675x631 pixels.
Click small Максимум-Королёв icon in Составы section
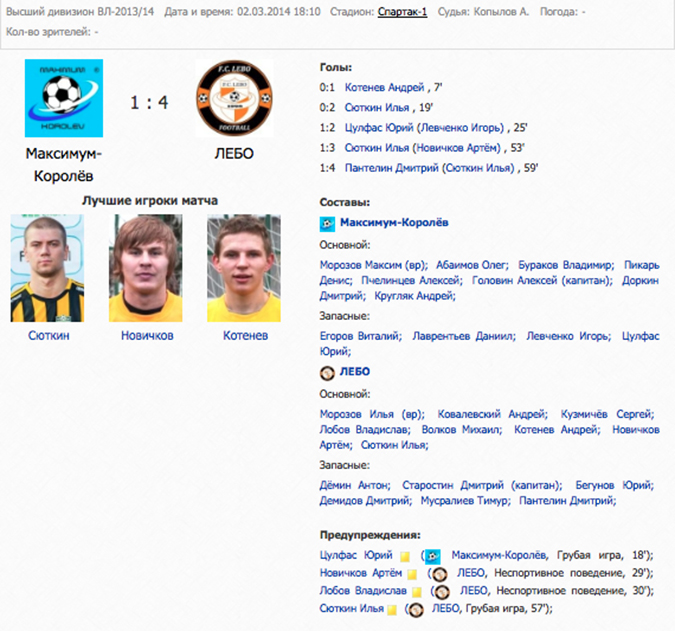pos(327,224)
